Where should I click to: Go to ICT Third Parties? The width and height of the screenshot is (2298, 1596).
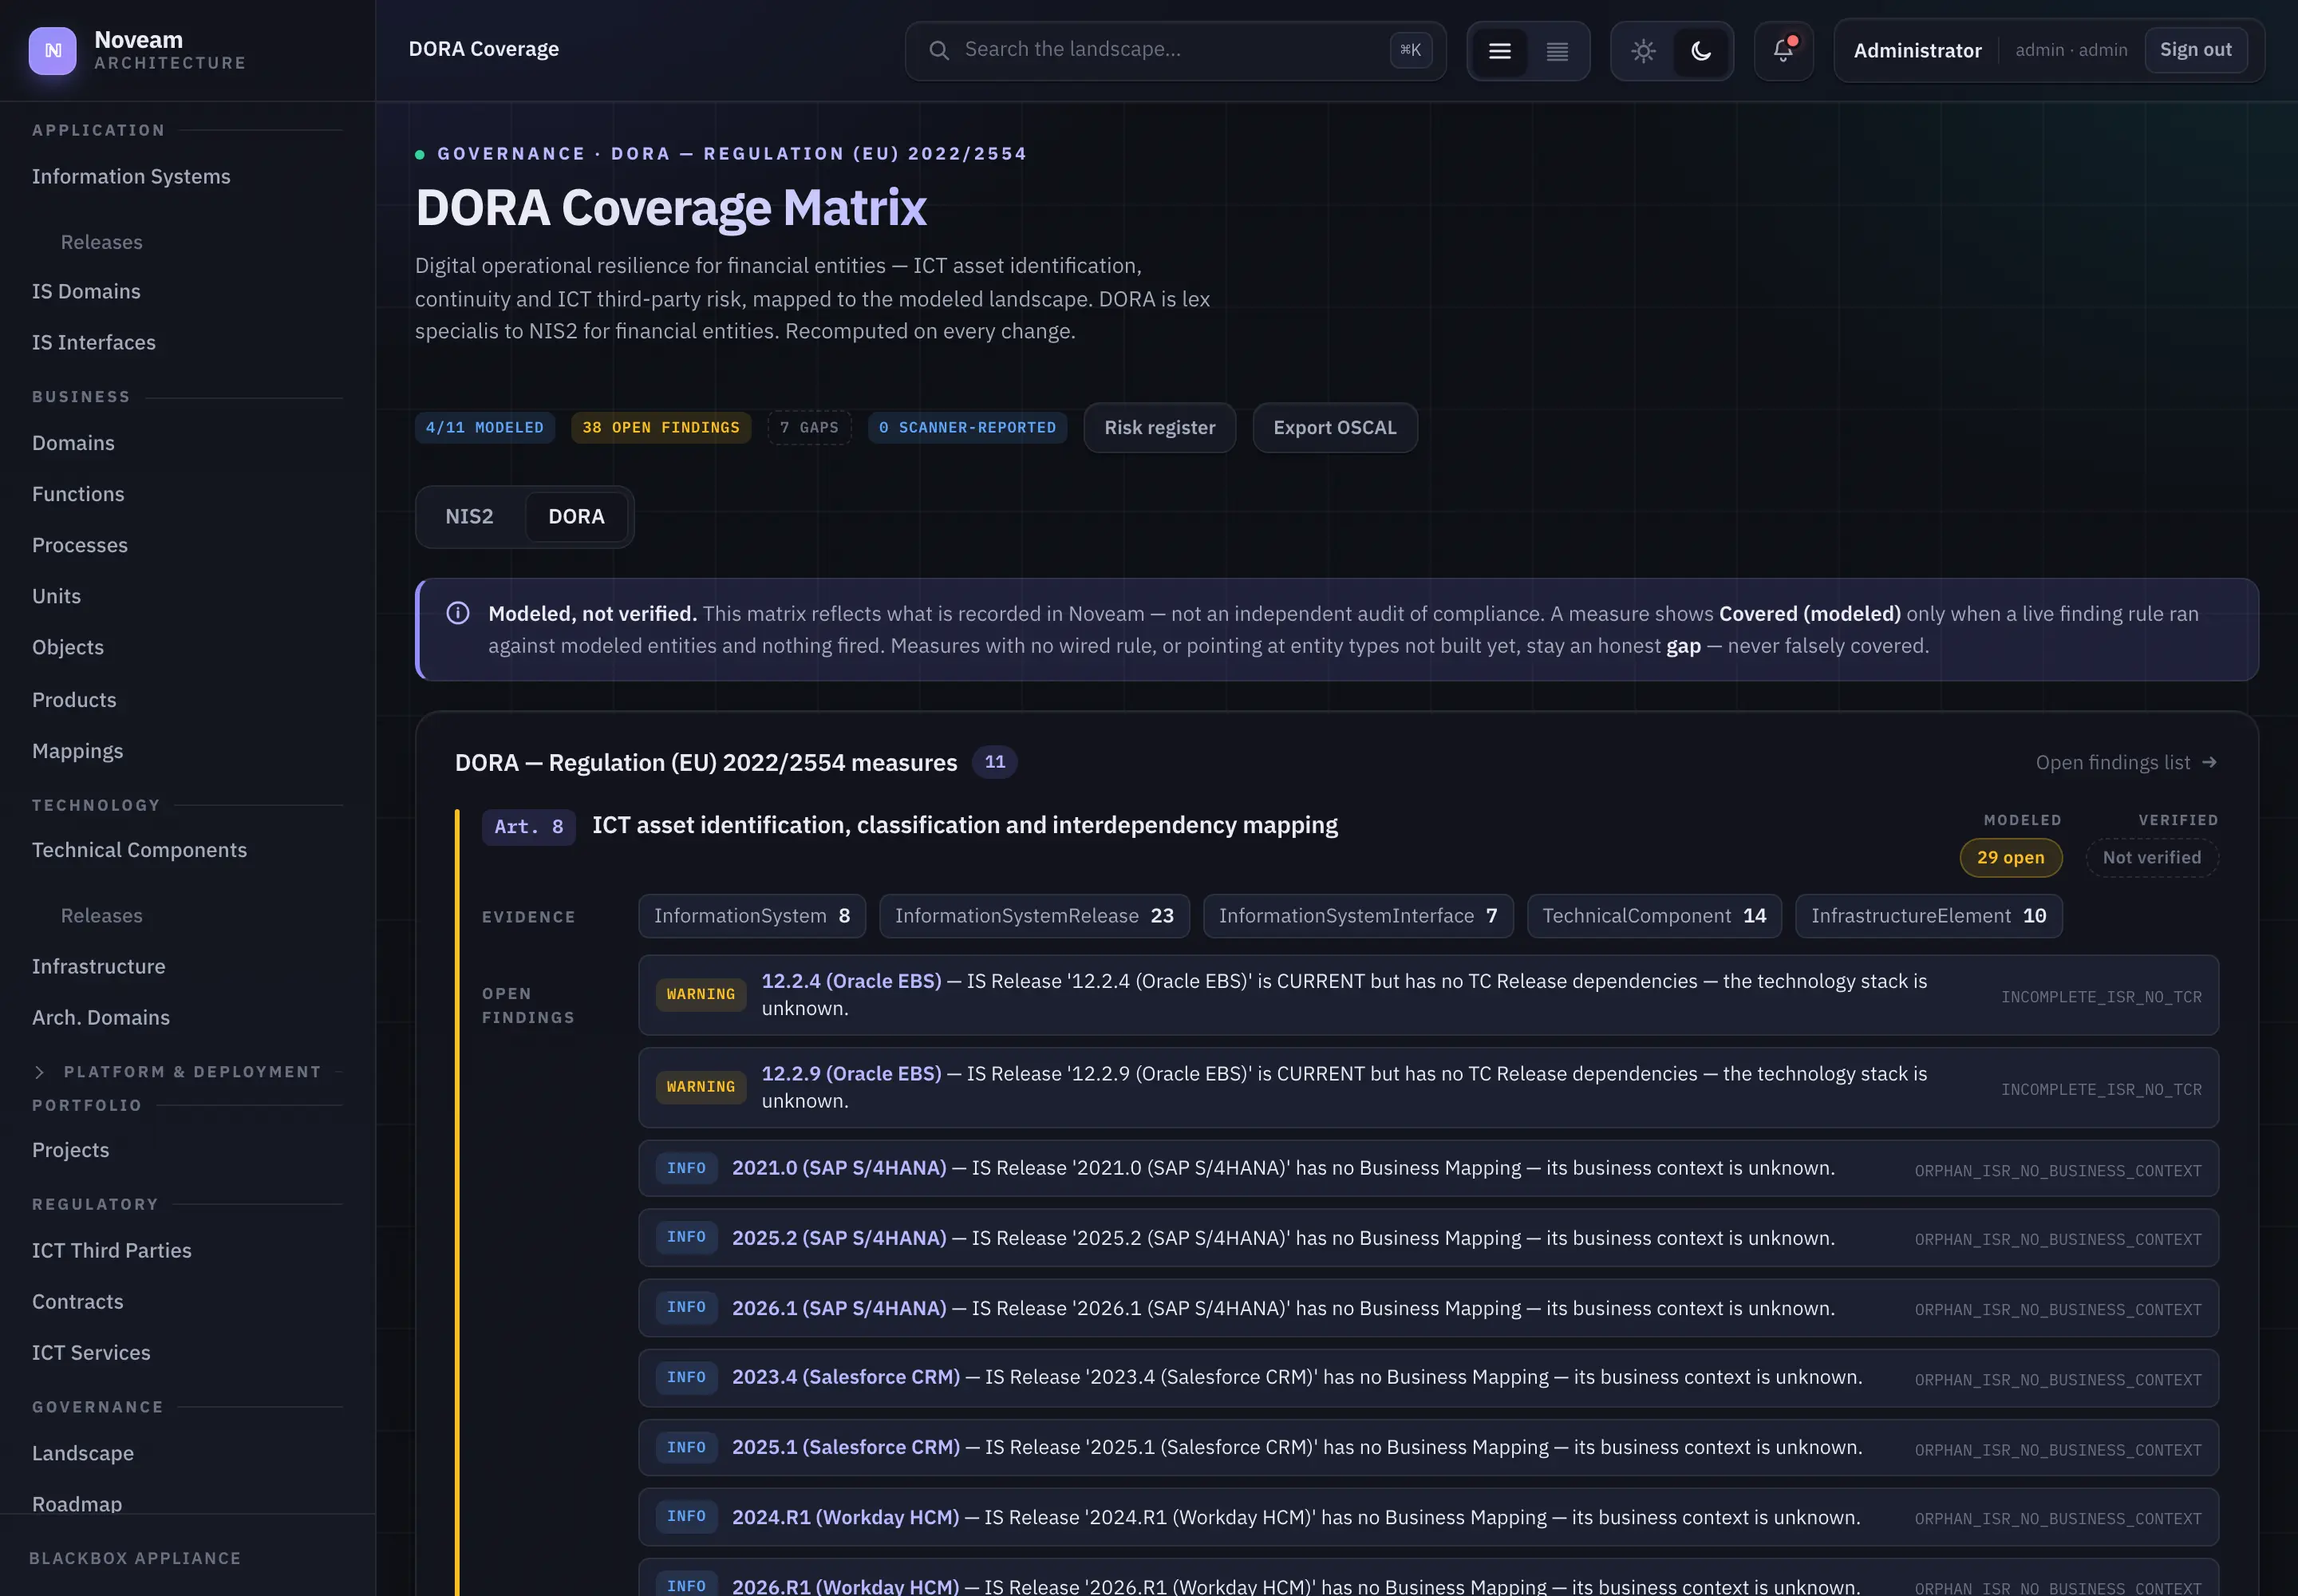112,1250
